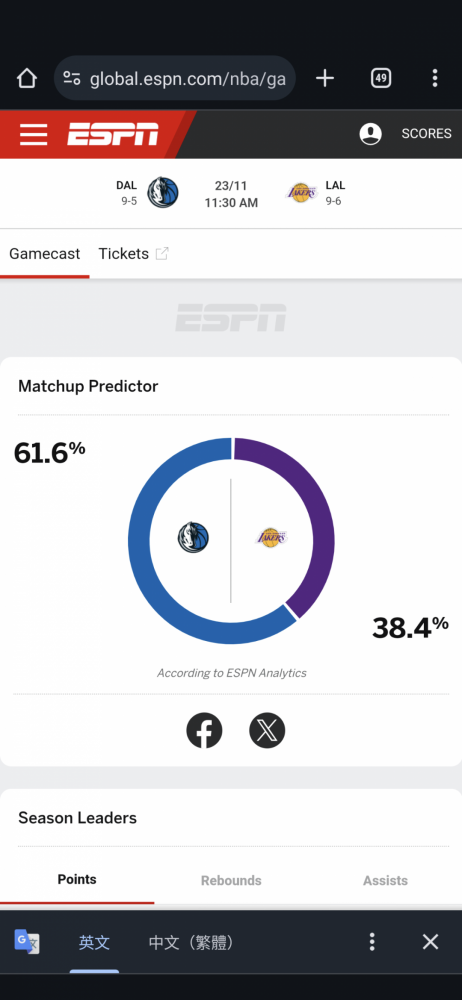Open the Tickets external link
Image resolution: width=462 pixels, height=1000 pixels.
pos(133,254)
